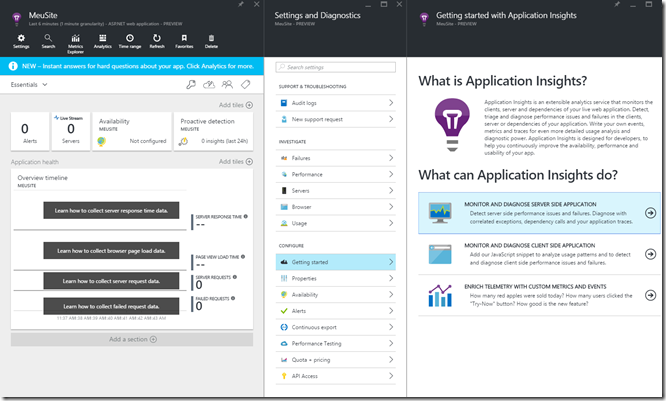Open Enrich Telemetry with Custom Metrics
The height and width of the screenshot is (401, 666).
pos(539,295)
